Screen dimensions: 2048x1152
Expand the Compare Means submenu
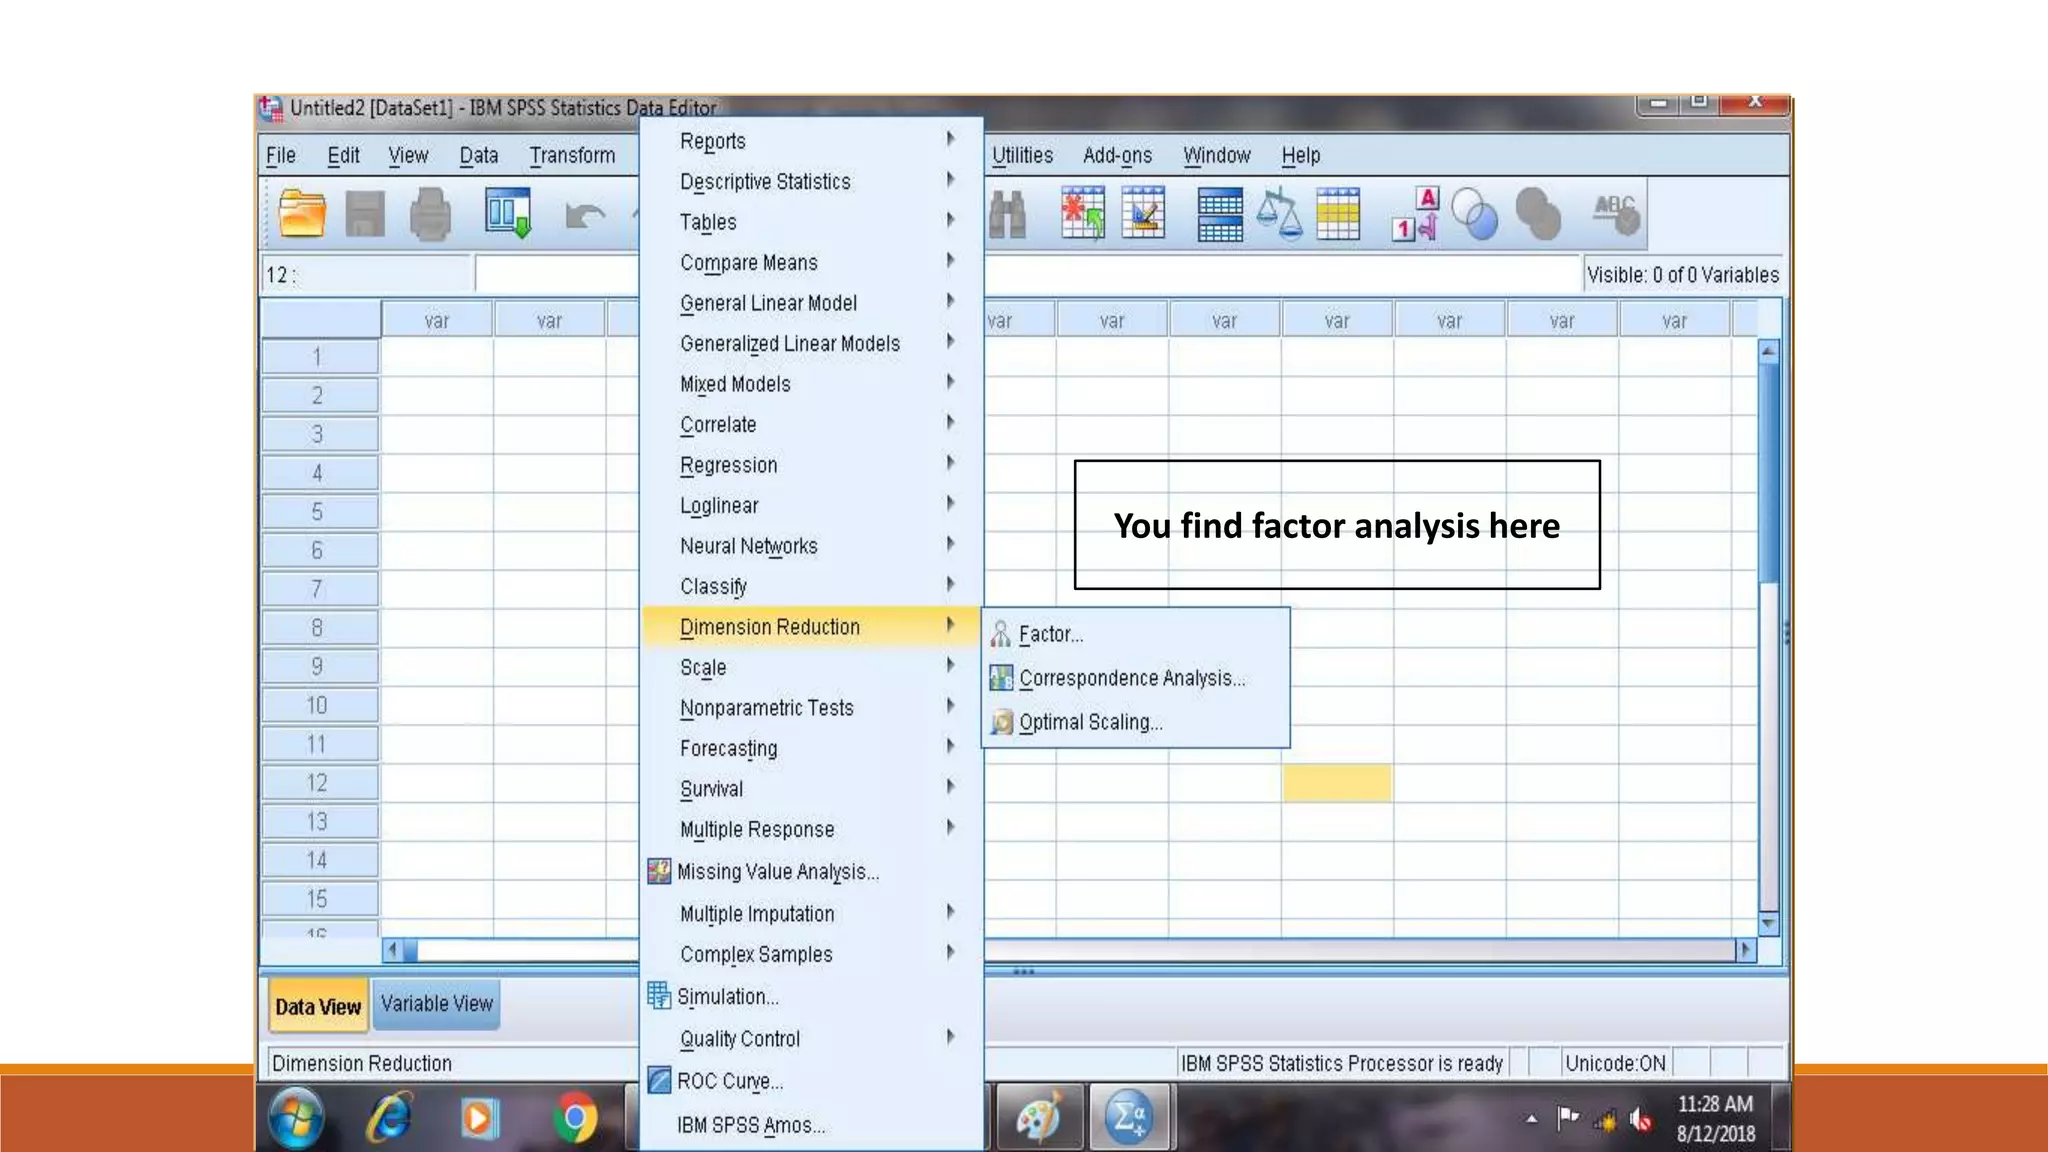[810, 263]
